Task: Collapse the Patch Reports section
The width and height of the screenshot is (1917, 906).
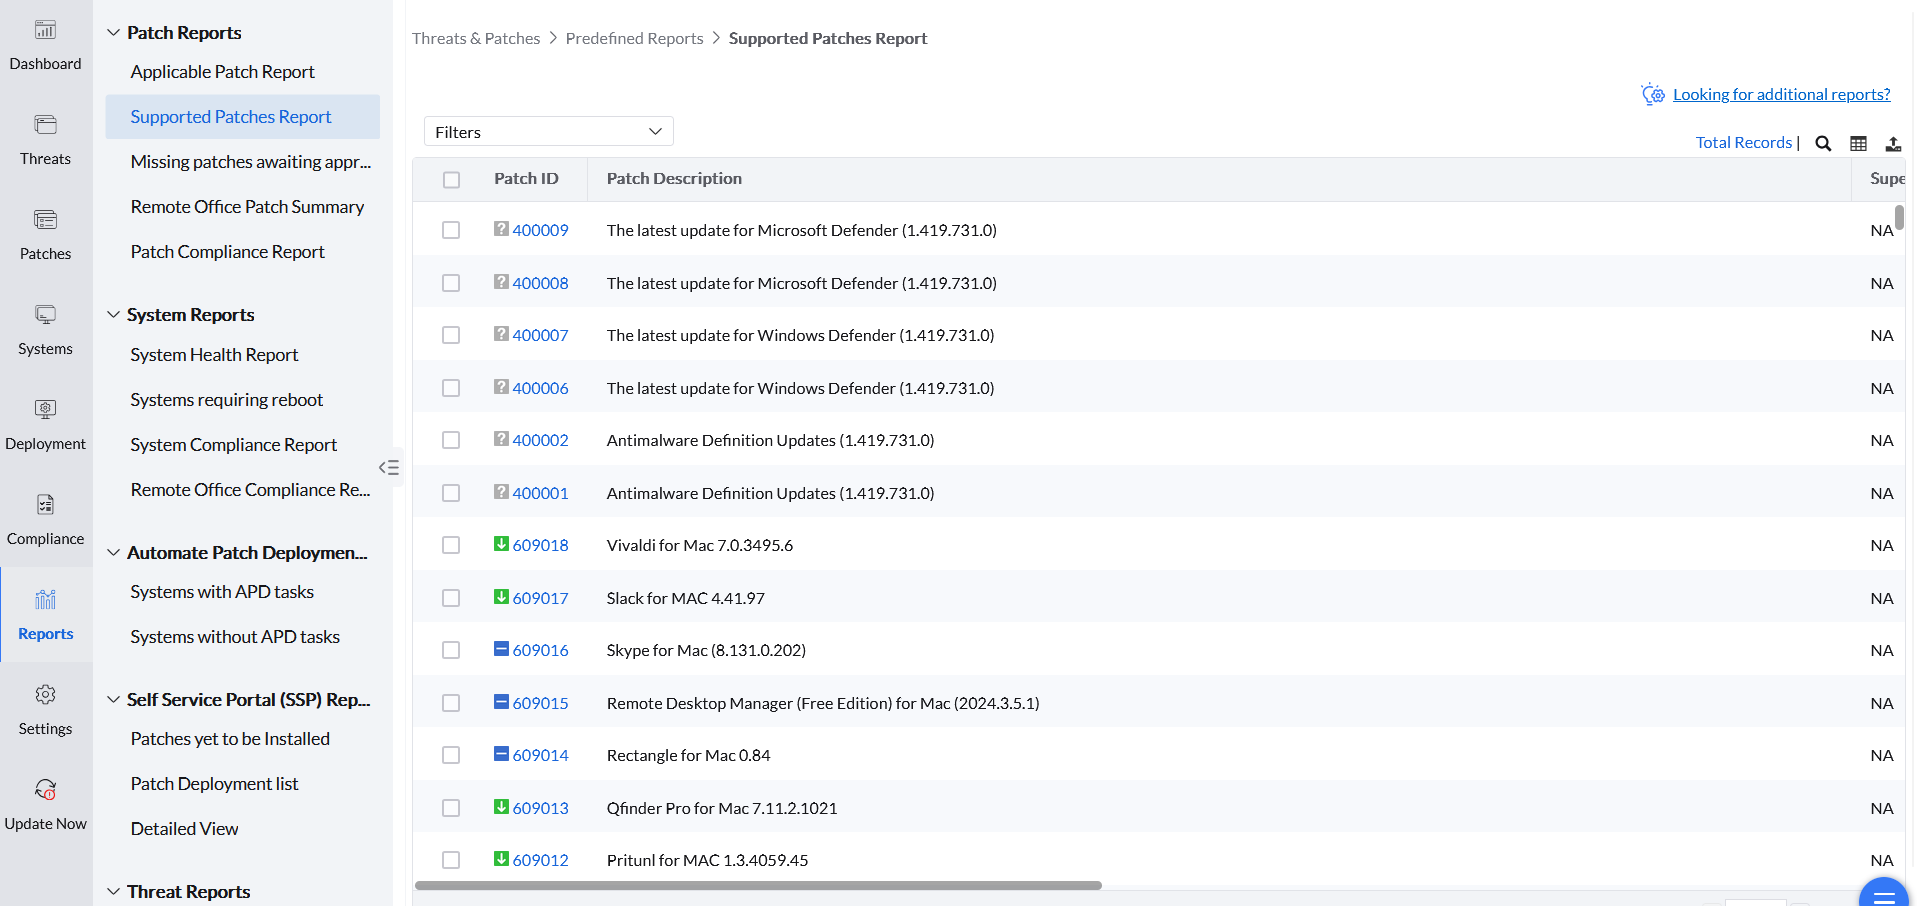Action: (x=114, y=33)
